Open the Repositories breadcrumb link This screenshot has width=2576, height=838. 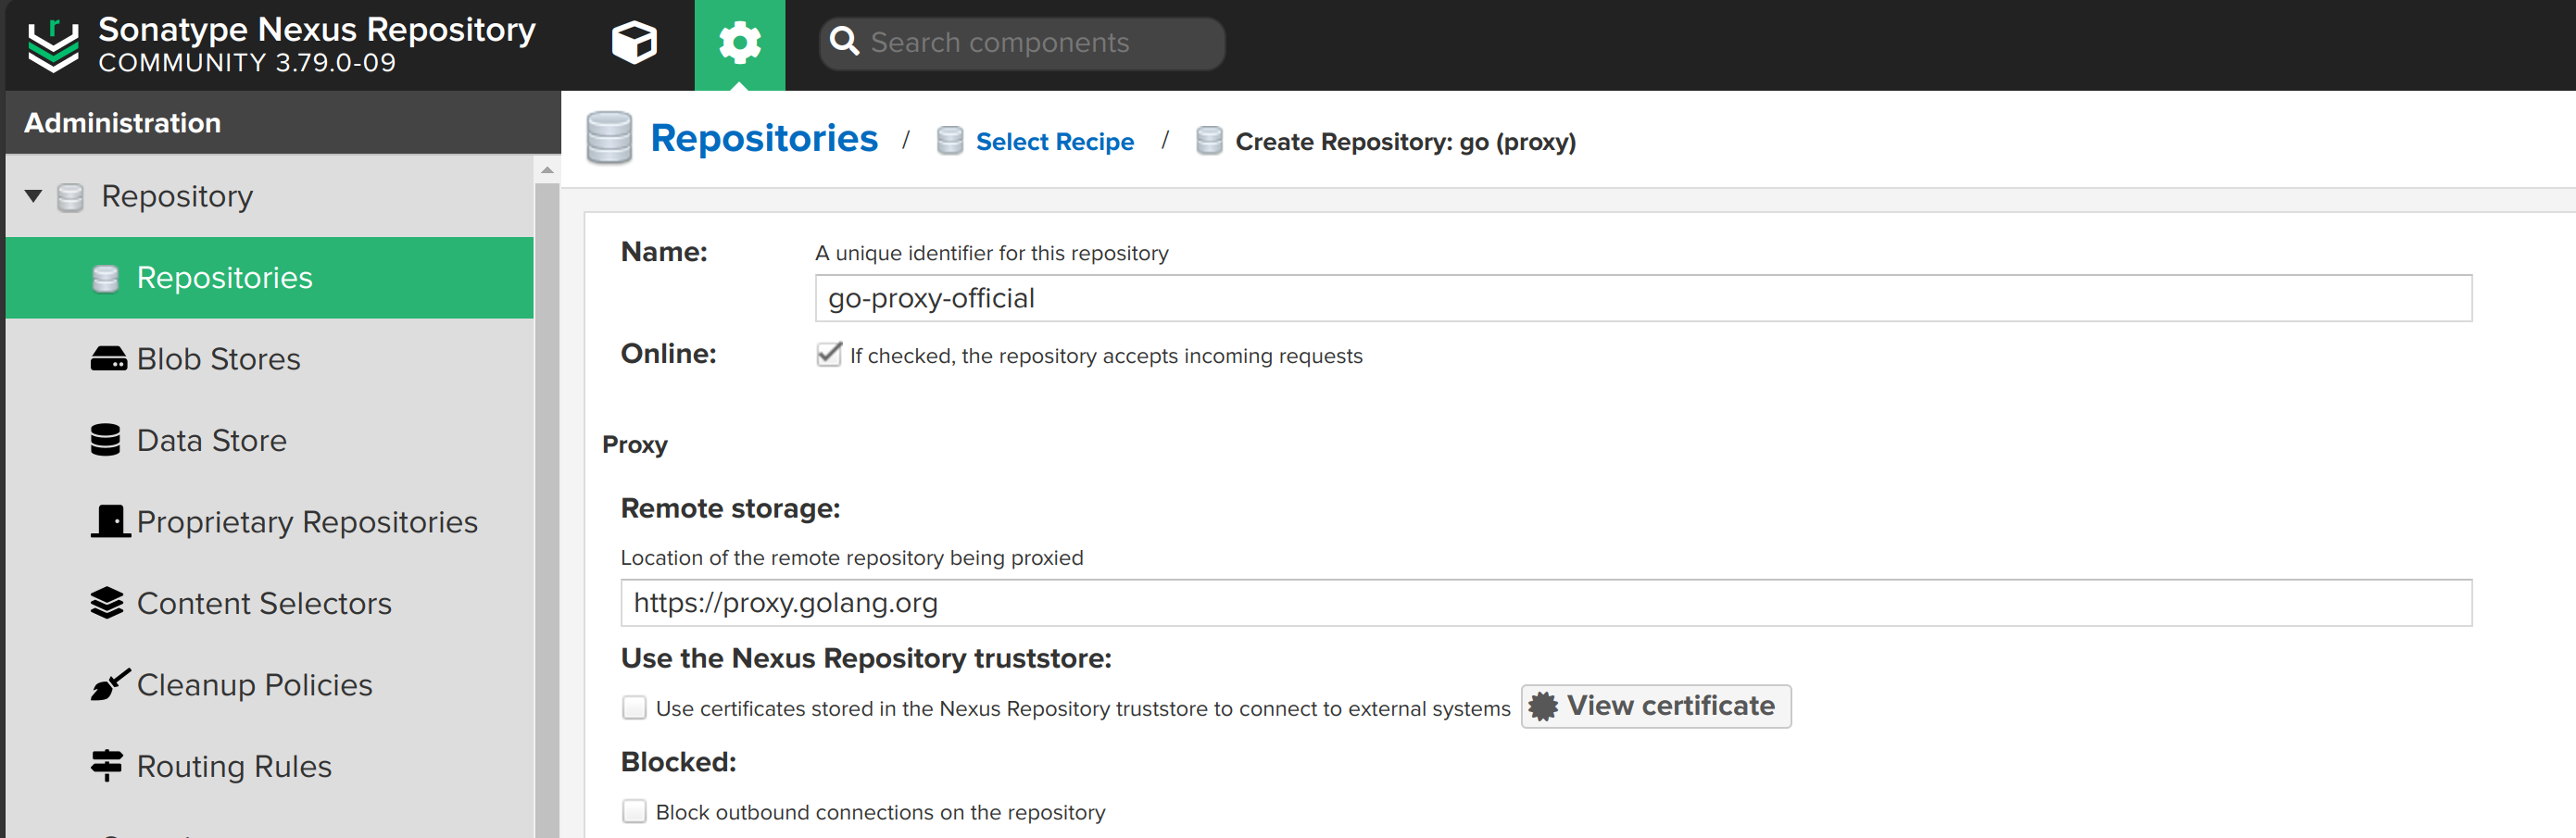point(764,138)
